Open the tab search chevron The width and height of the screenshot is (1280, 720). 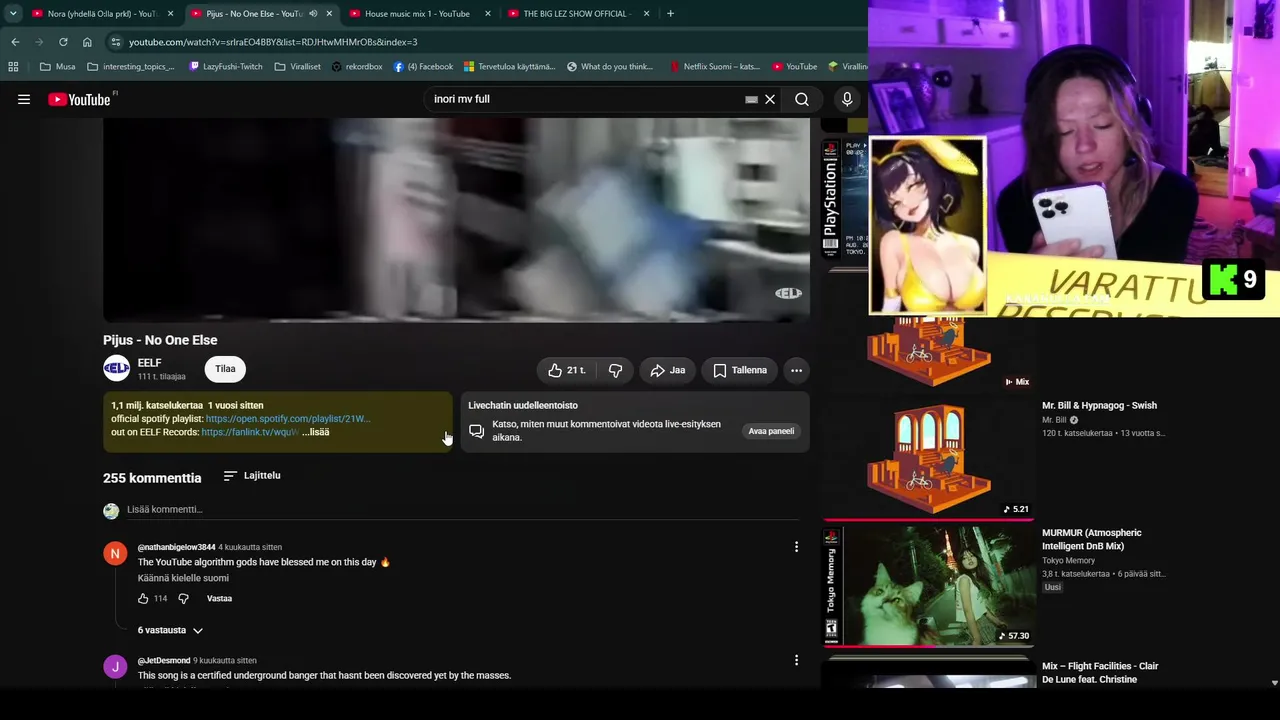click(13, 13)
